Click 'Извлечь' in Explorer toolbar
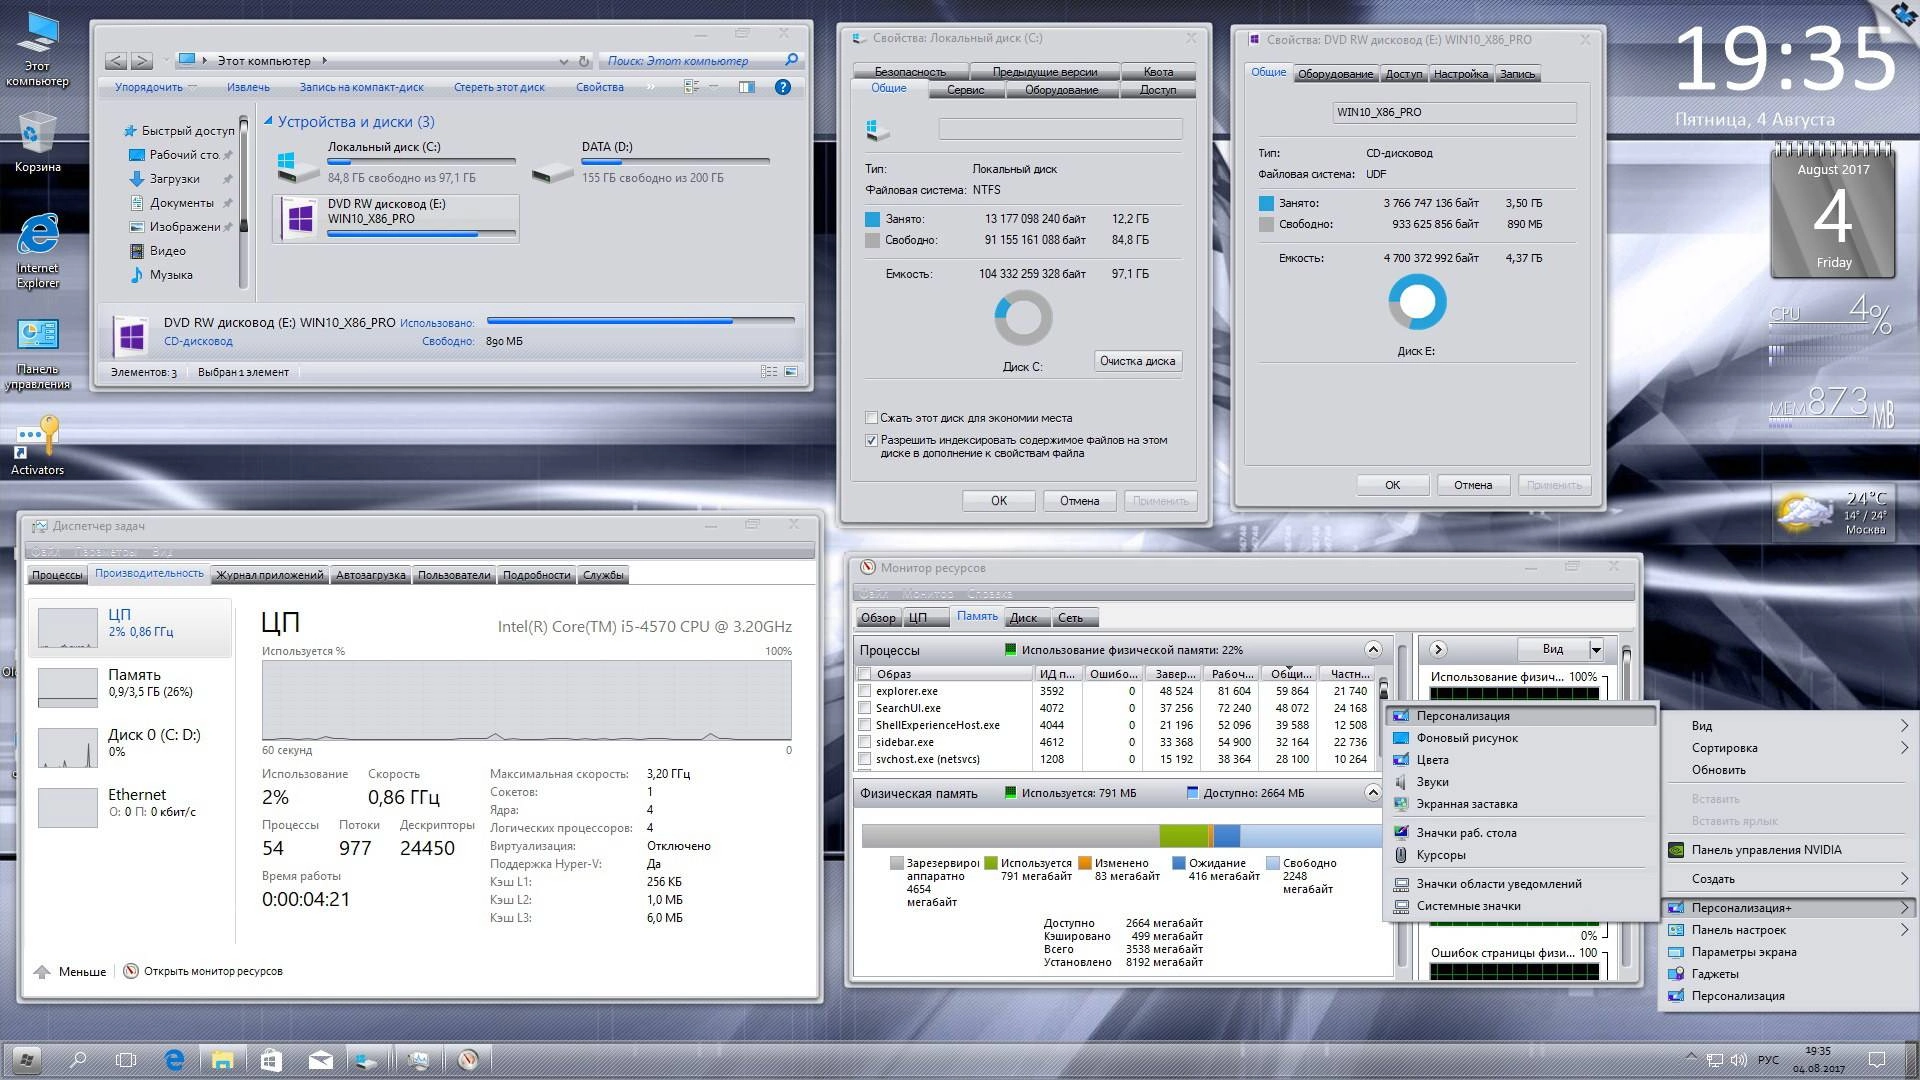This screenshot has width=1920, height=1080. click(248, 87)
